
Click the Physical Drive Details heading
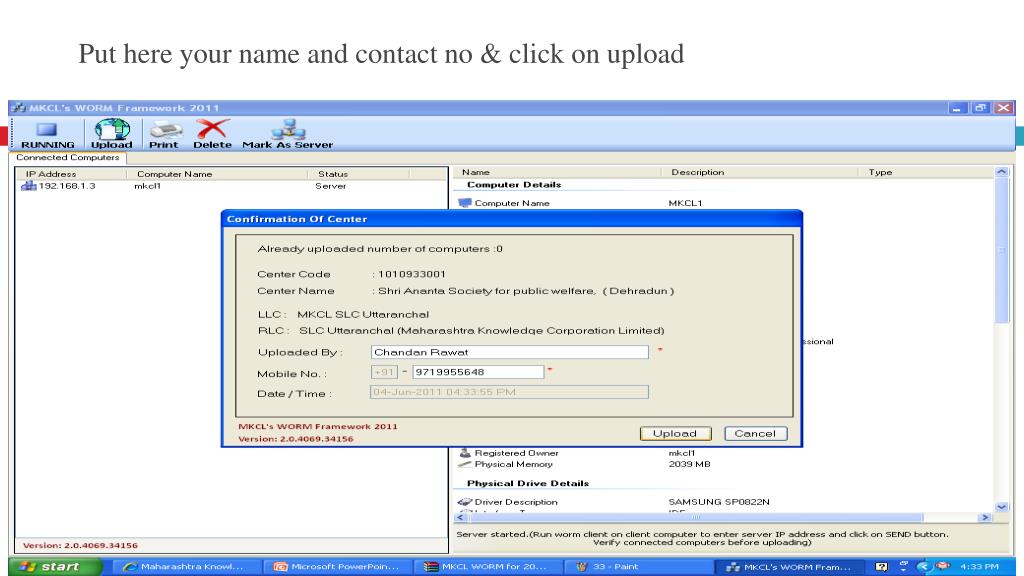(x=528, y=483)
